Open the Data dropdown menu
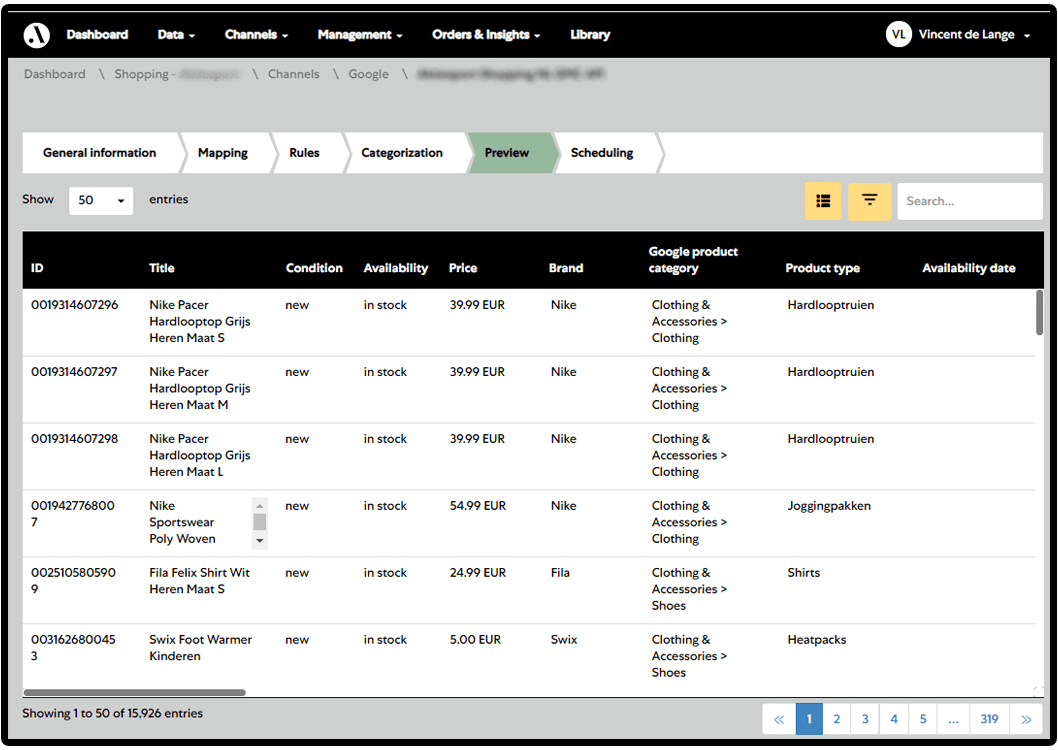Viewport: 1058px width, 750px height. 176,34
